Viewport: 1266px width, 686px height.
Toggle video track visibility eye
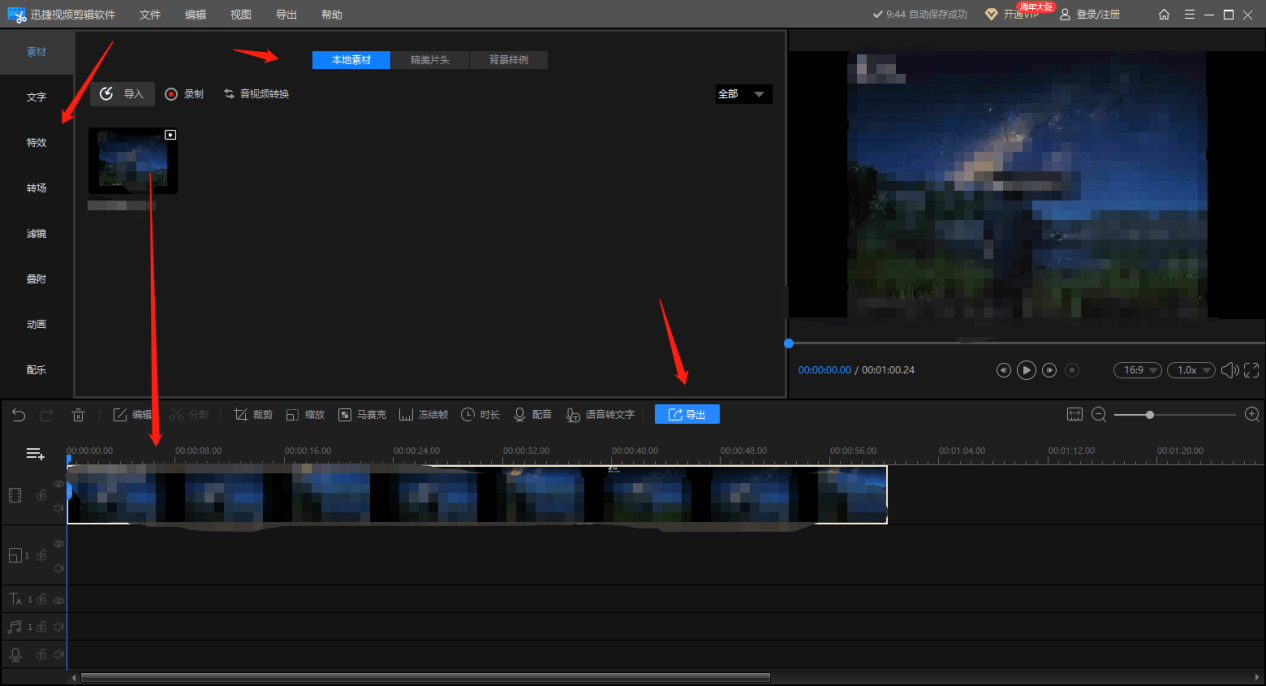coord(58,483)
